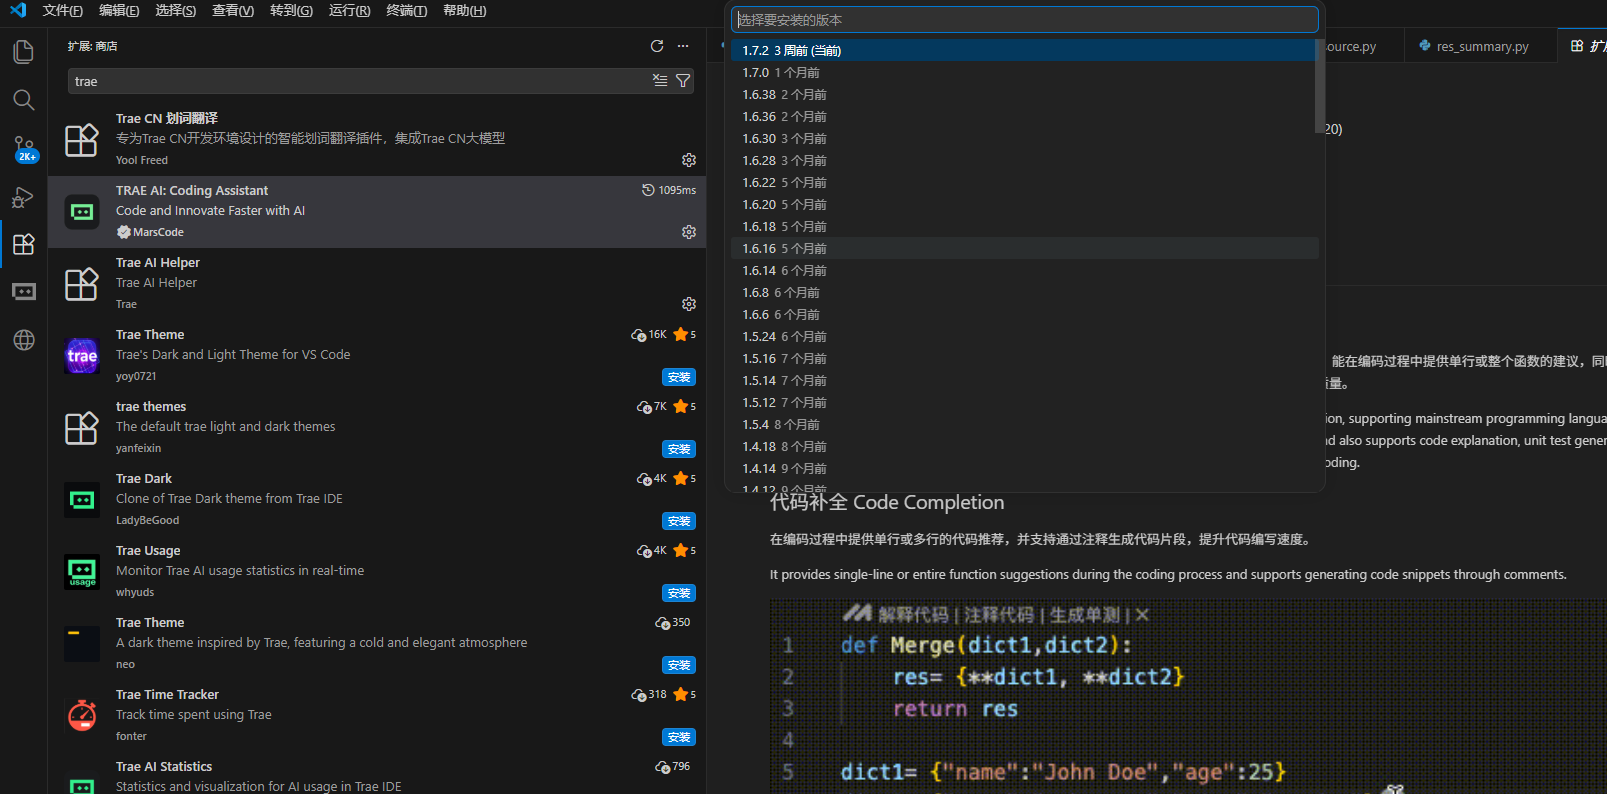
Task: Pick version 1.6.8 from the list
Action: click(1023, 292)
